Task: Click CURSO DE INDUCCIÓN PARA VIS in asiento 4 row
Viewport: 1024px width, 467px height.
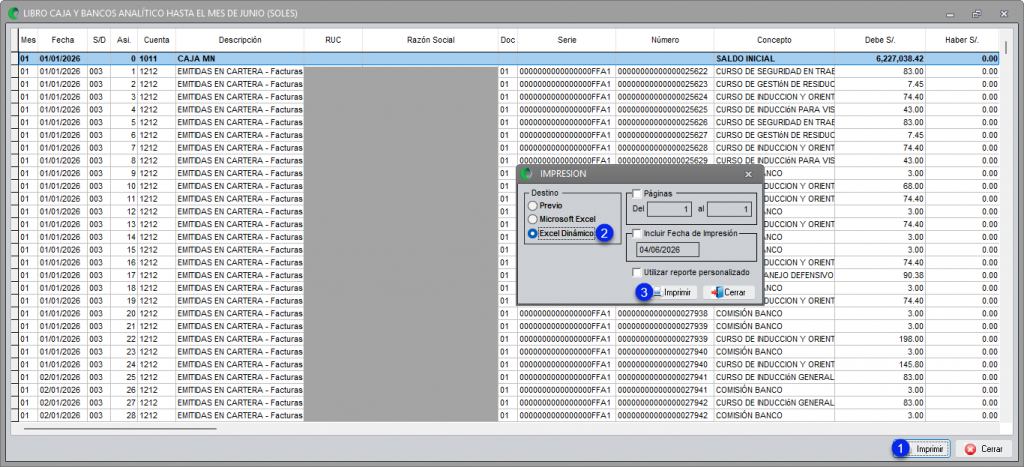Action: (x=775, y=109)
